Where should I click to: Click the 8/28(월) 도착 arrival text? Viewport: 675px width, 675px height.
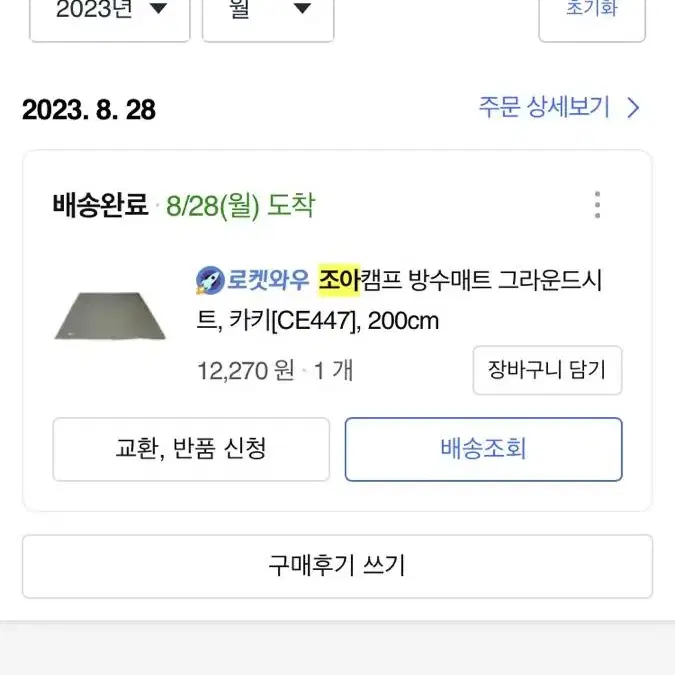pyautogui.click(x=241, y=206)
